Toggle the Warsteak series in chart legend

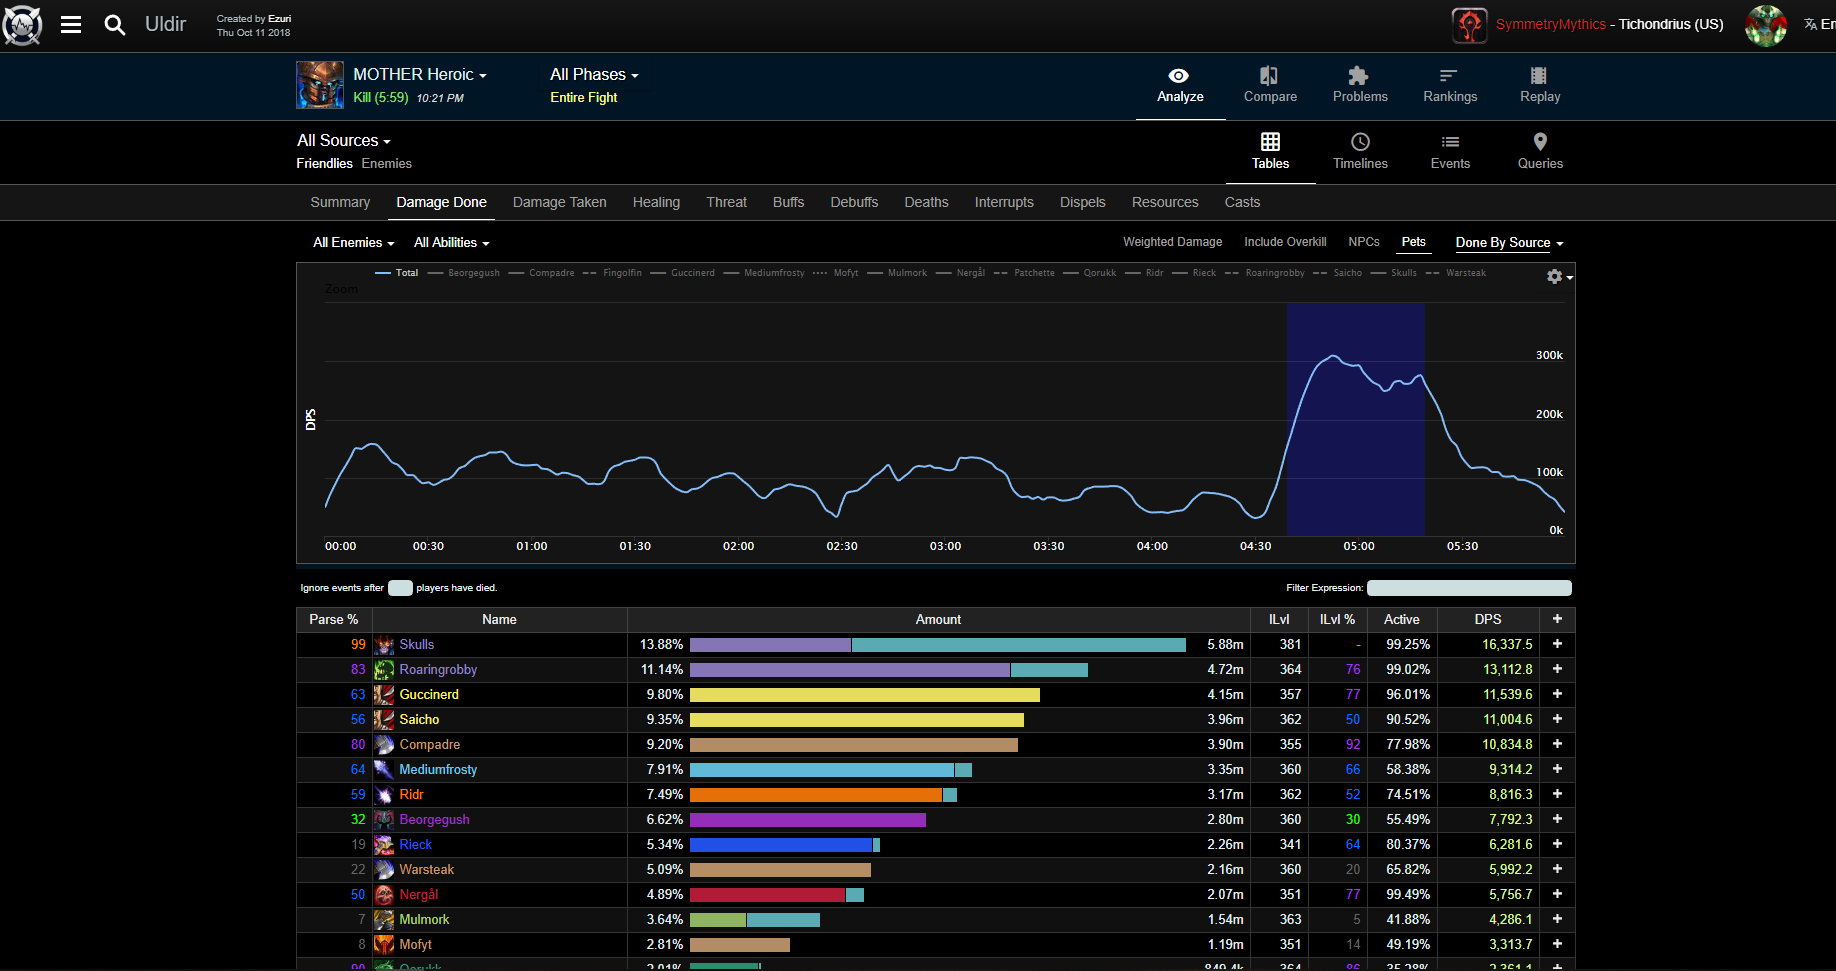[x=1456, y=273]
